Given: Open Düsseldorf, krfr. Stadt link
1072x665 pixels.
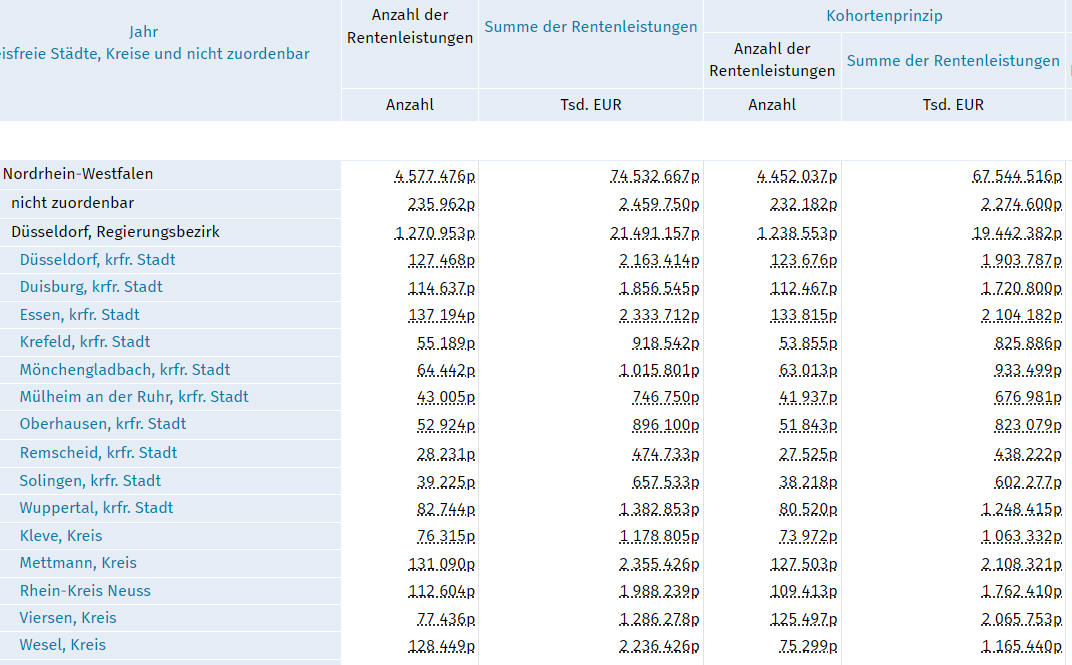Looking at the screenshot, I should point(97,260).
